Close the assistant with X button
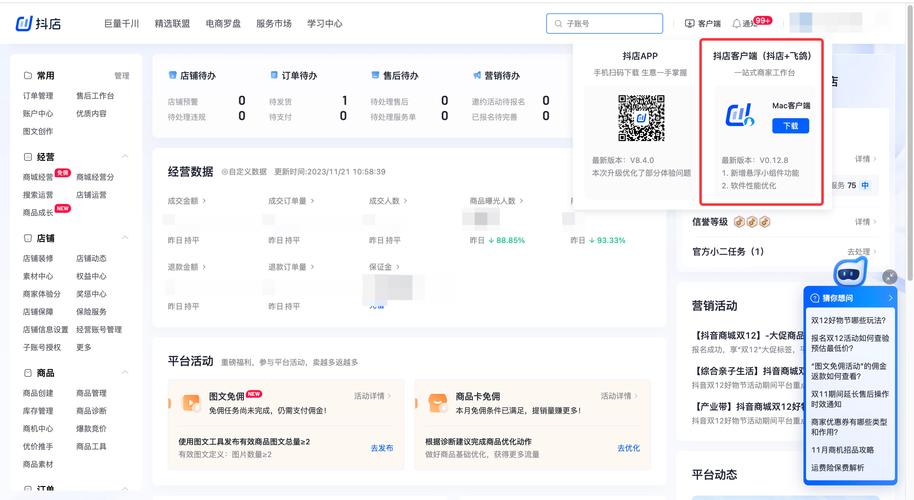914x500 pixels. click(x=890, y=277)
